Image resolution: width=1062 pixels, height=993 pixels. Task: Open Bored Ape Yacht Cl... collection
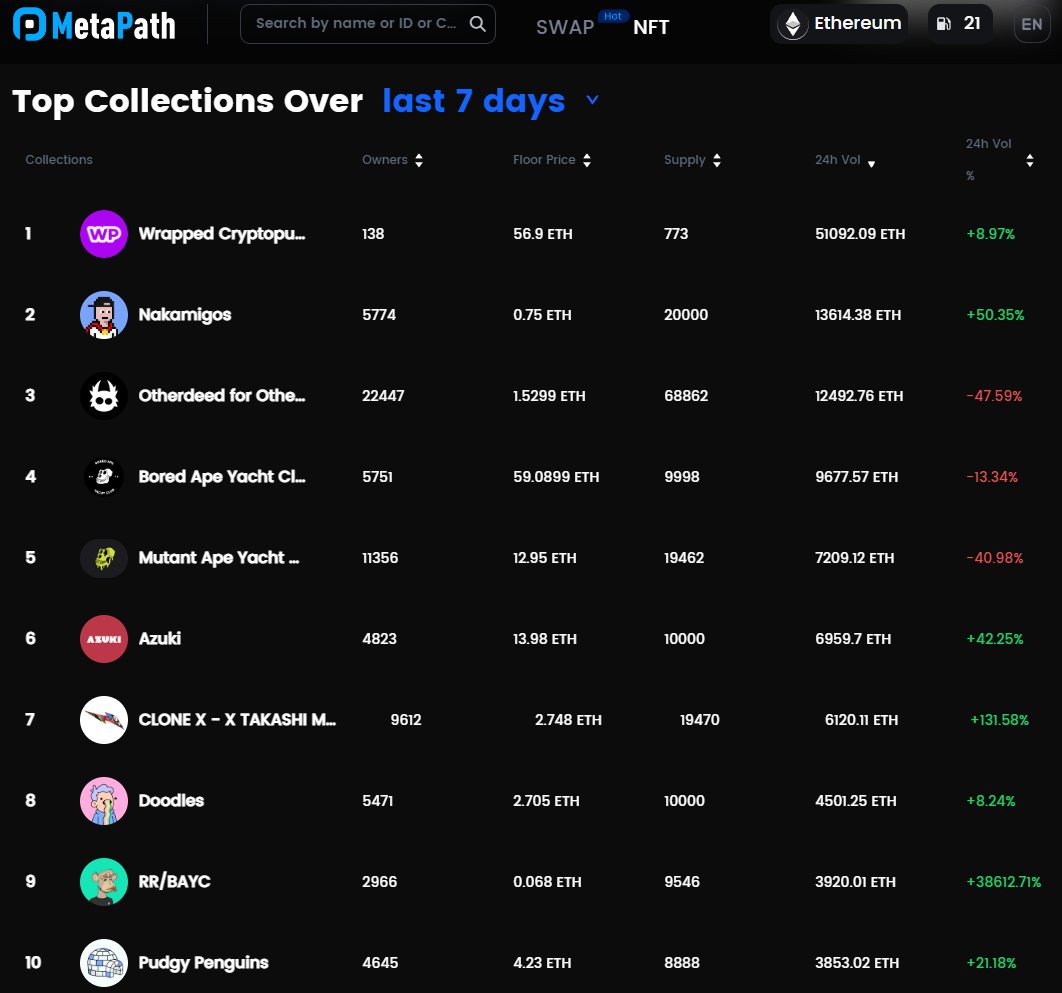(221, 477)
